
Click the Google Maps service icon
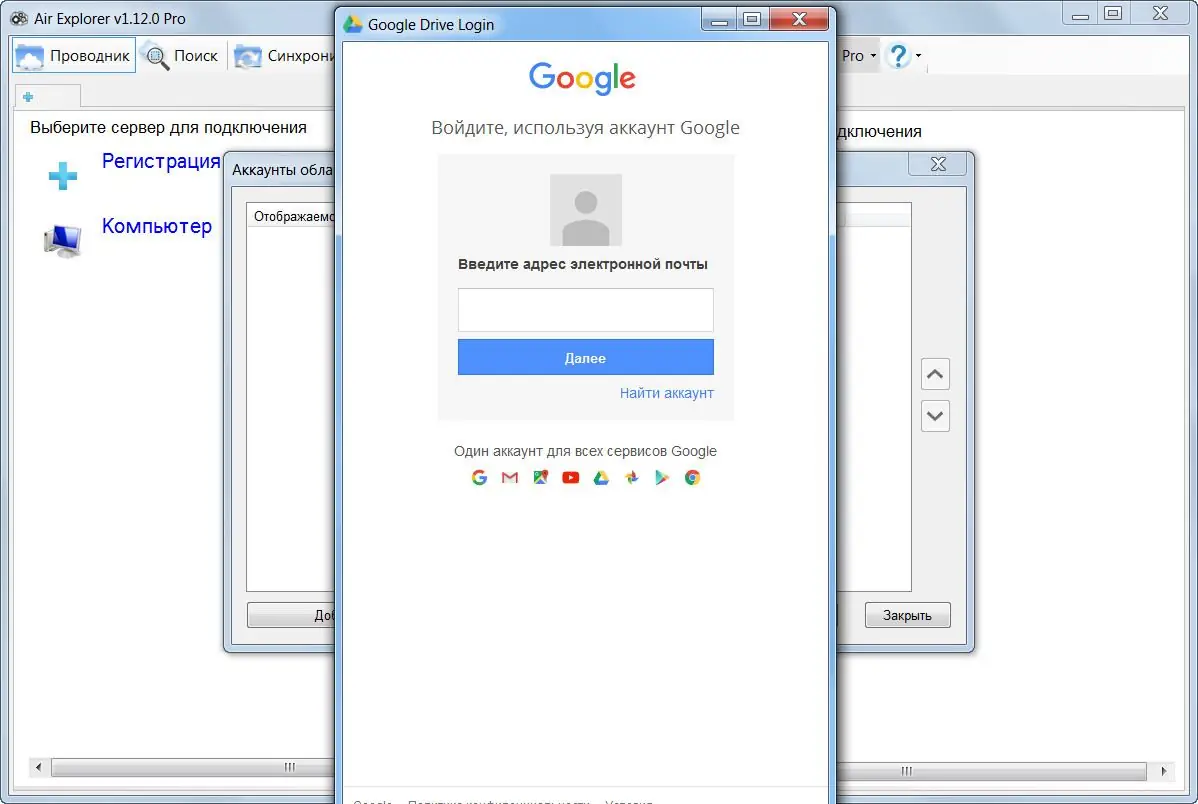point(540,478)
